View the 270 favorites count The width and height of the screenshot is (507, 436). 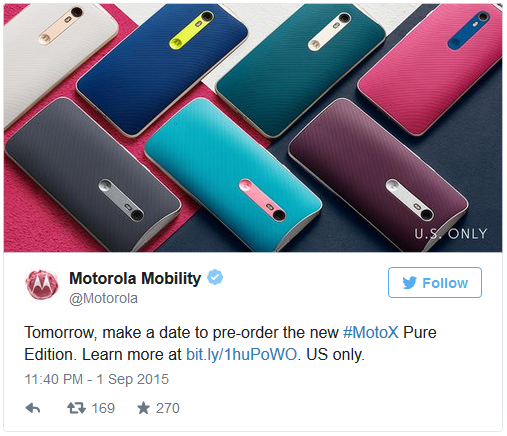click(x=168, y=408)
